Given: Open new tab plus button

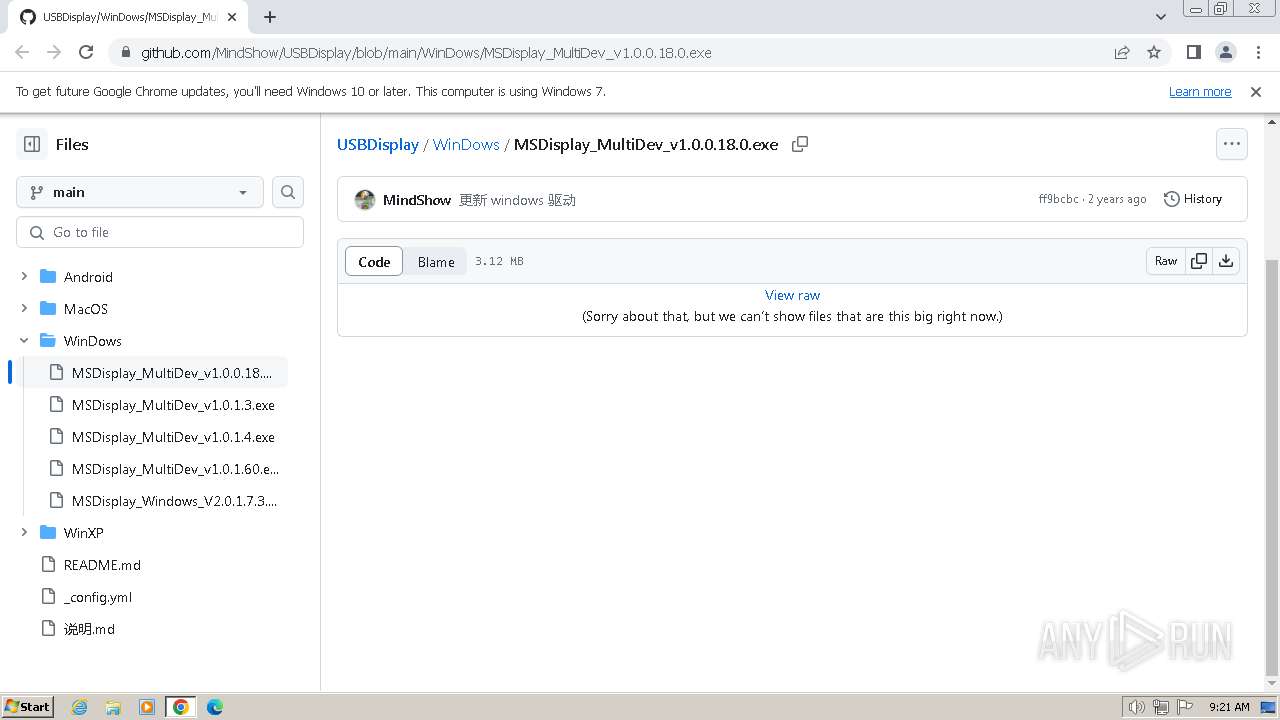Looking at the screenshot, I should pos(270,17).
